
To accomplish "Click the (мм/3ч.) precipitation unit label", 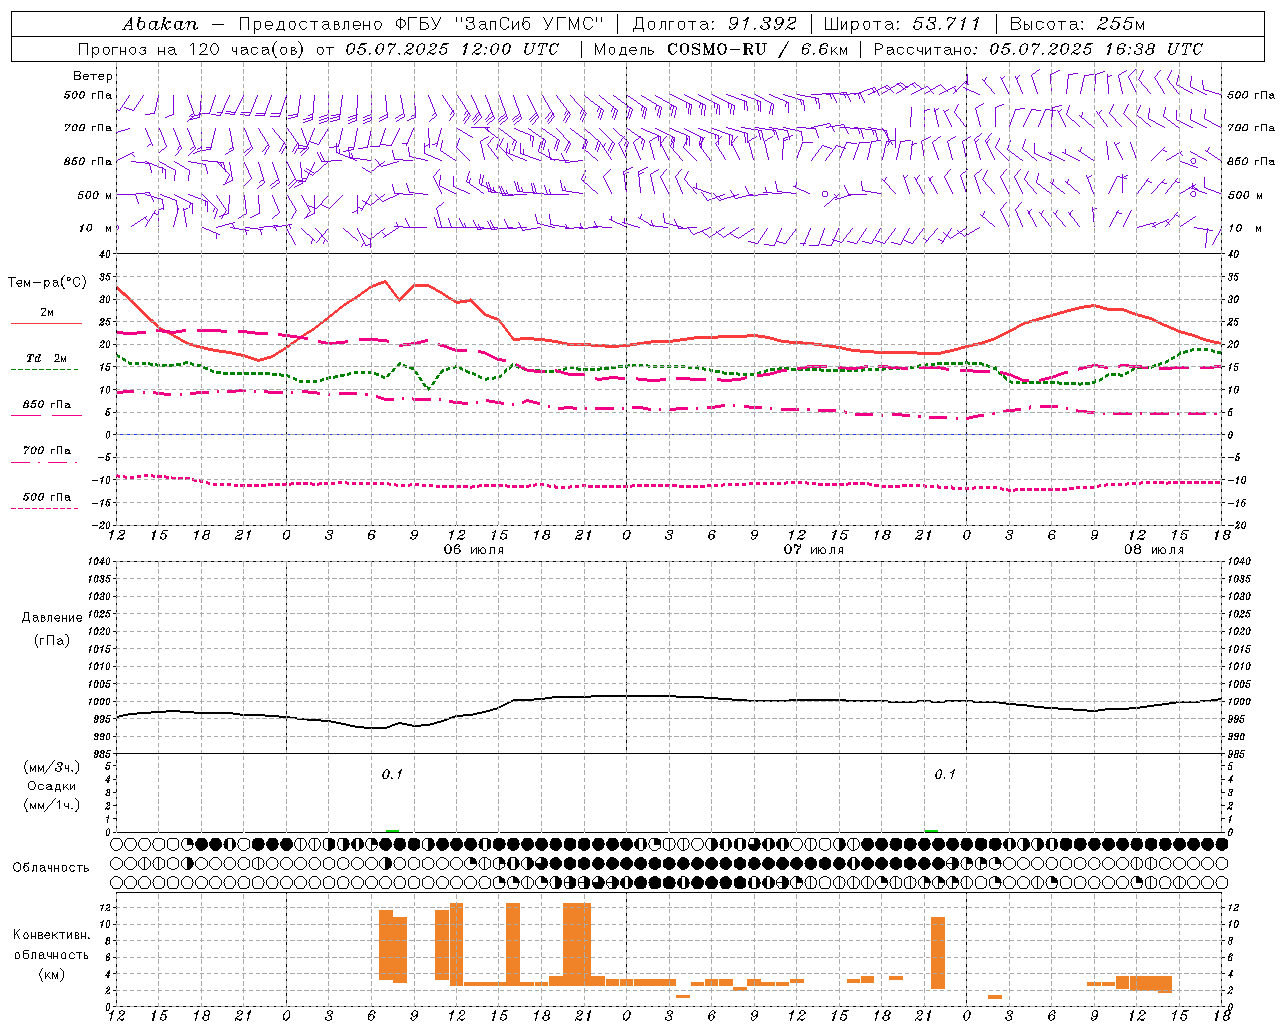I will [x=52, y=767].
